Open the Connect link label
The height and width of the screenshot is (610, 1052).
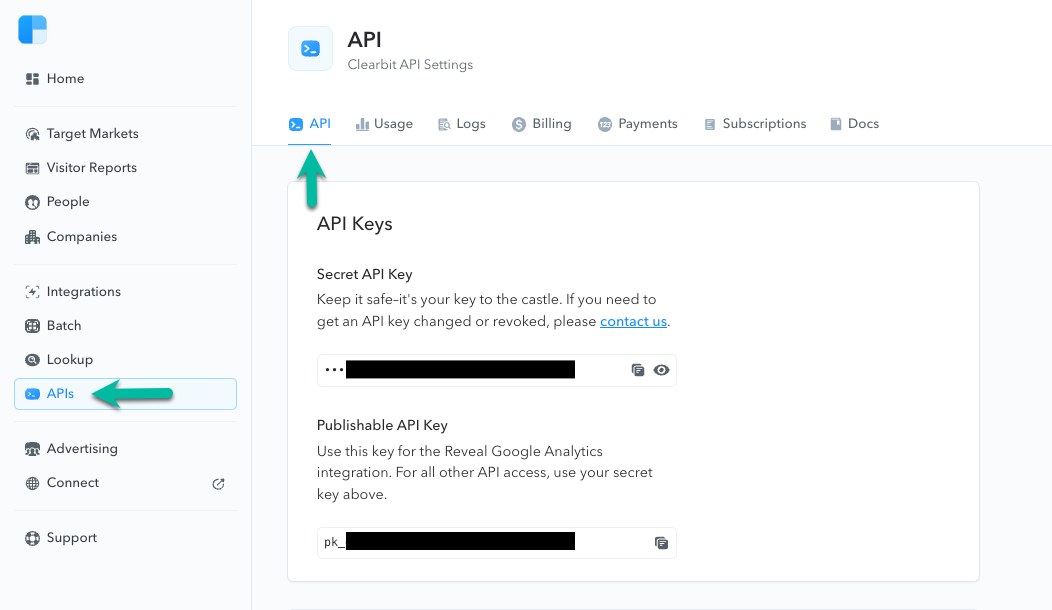73,483
